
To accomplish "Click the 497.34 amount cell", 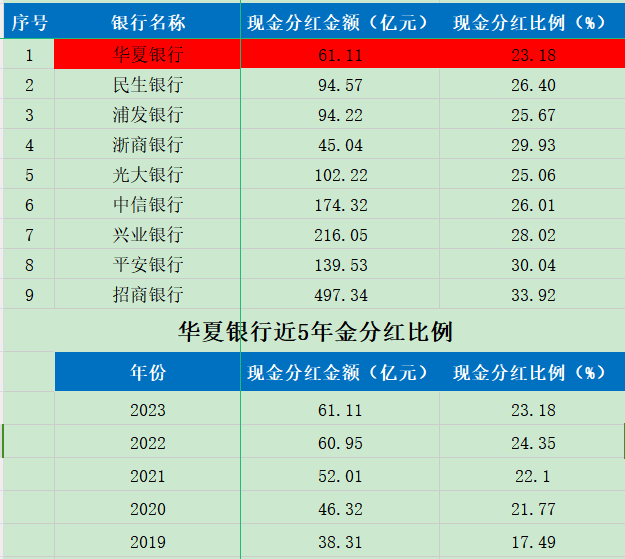I will coord(340,294).
